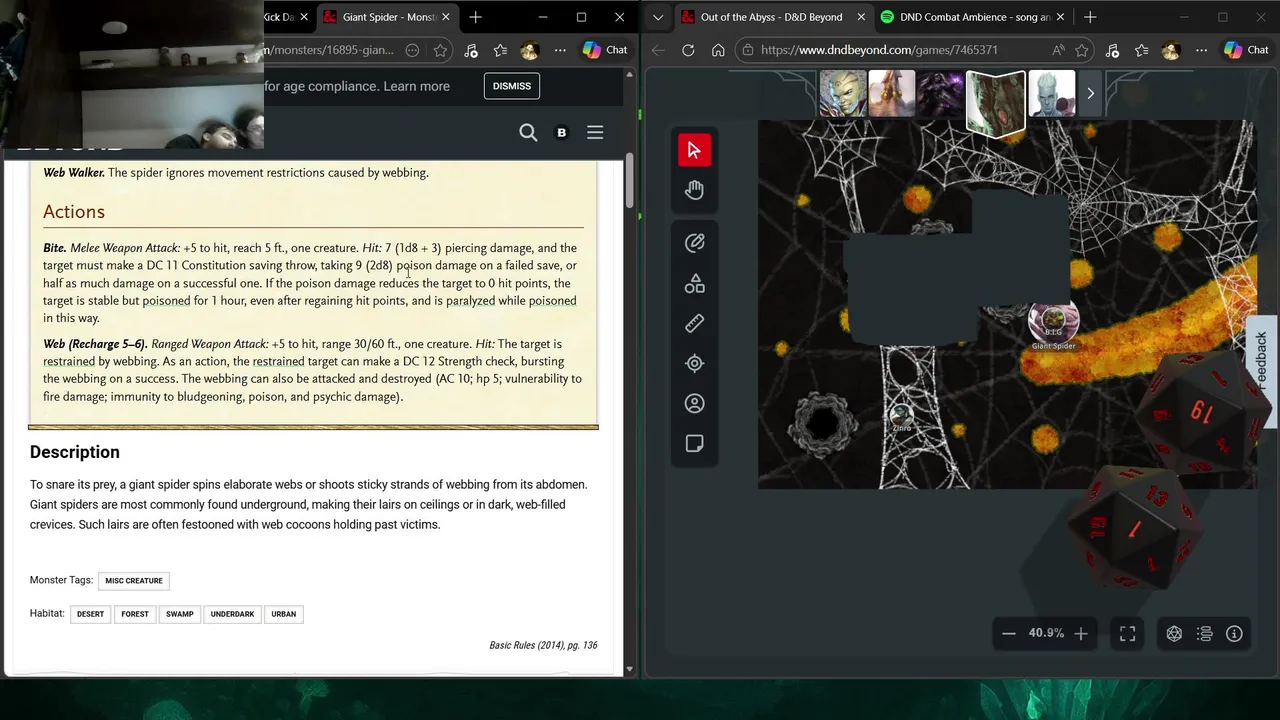Zoom out the map with minus
This screenshot has width=1280, height=720.
click(1009, 633)
